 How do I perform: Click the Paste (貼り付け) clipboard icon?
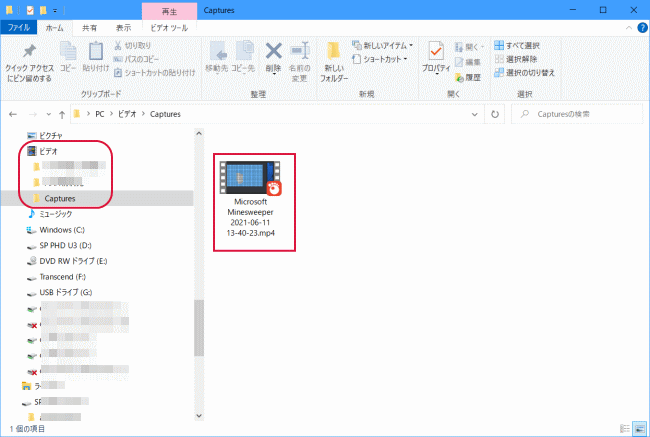pos(96,57)
